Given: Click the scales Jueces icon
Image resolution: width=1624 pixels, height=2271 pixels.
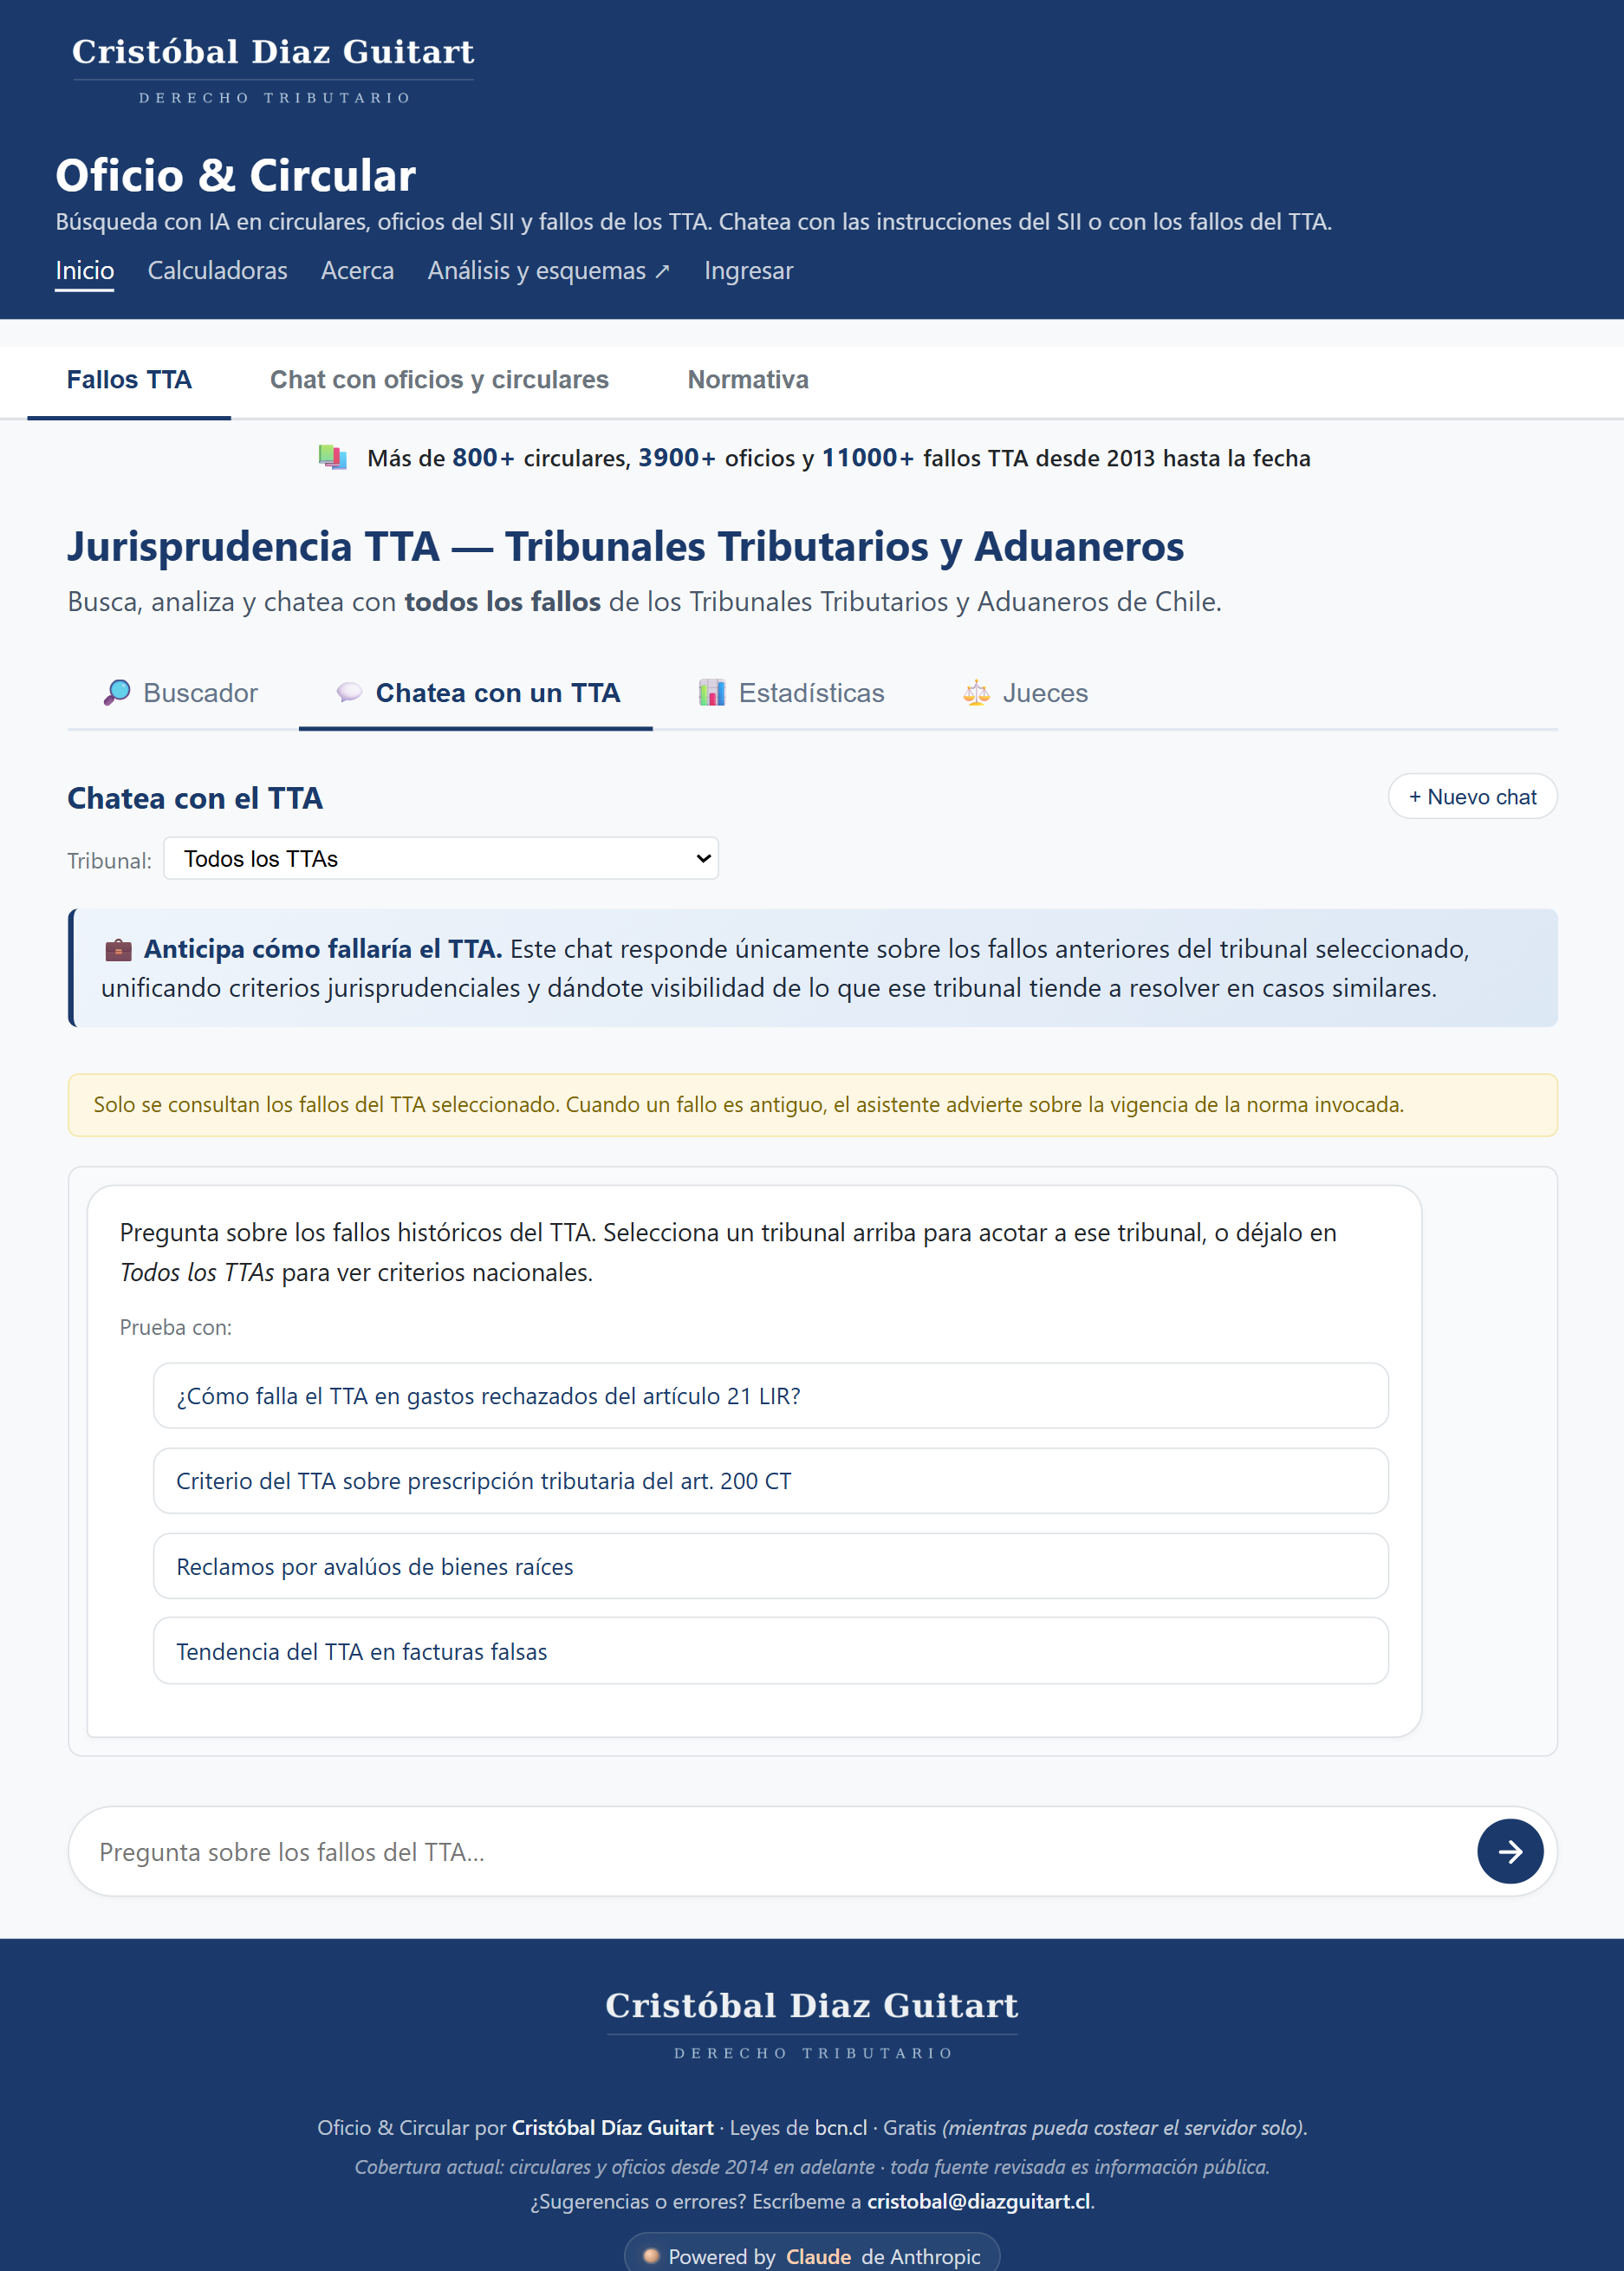Looking at the screenshot, I should 976,692.
